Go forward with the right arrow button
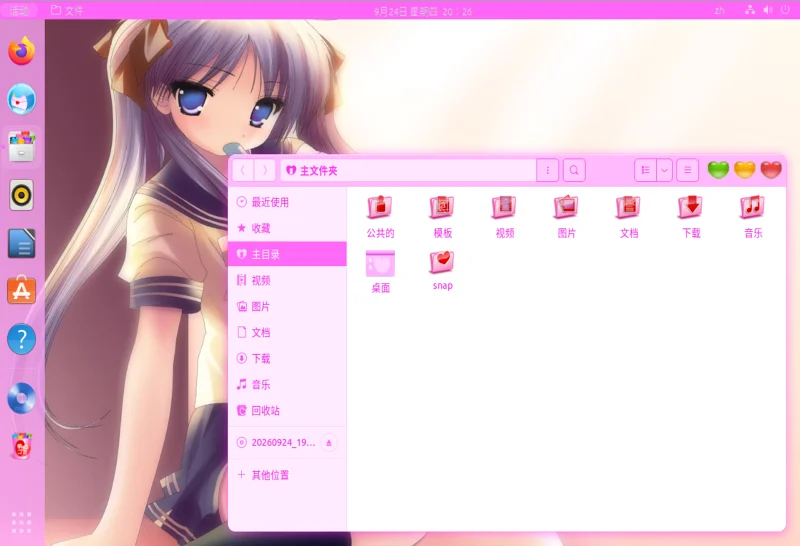The height and width of the screenshot is (546, 800). click(x=265, y=170)
